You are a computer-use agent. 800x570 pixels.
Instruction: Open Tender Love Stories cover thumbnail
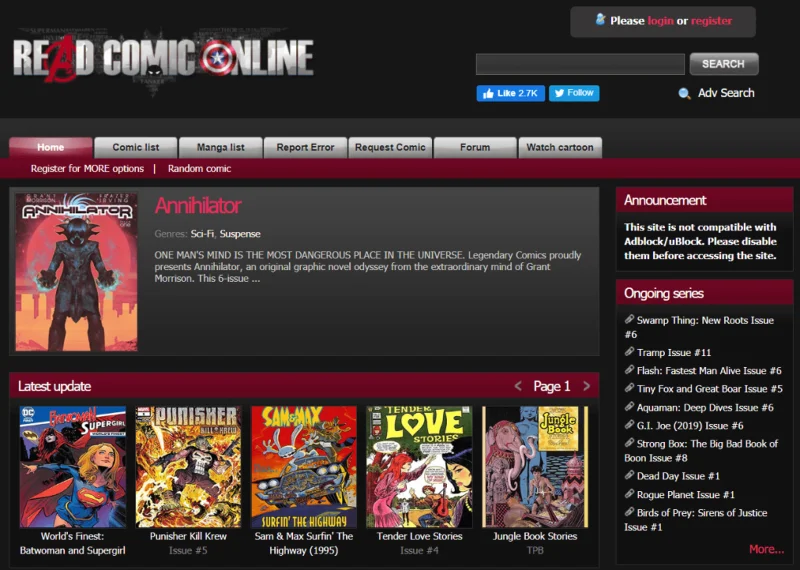pos(419,466)
